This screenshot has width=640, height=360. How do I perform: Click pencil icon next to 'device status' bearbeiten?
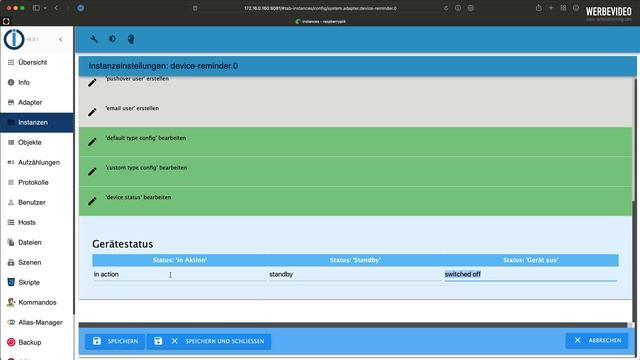(x=92, y=201)
